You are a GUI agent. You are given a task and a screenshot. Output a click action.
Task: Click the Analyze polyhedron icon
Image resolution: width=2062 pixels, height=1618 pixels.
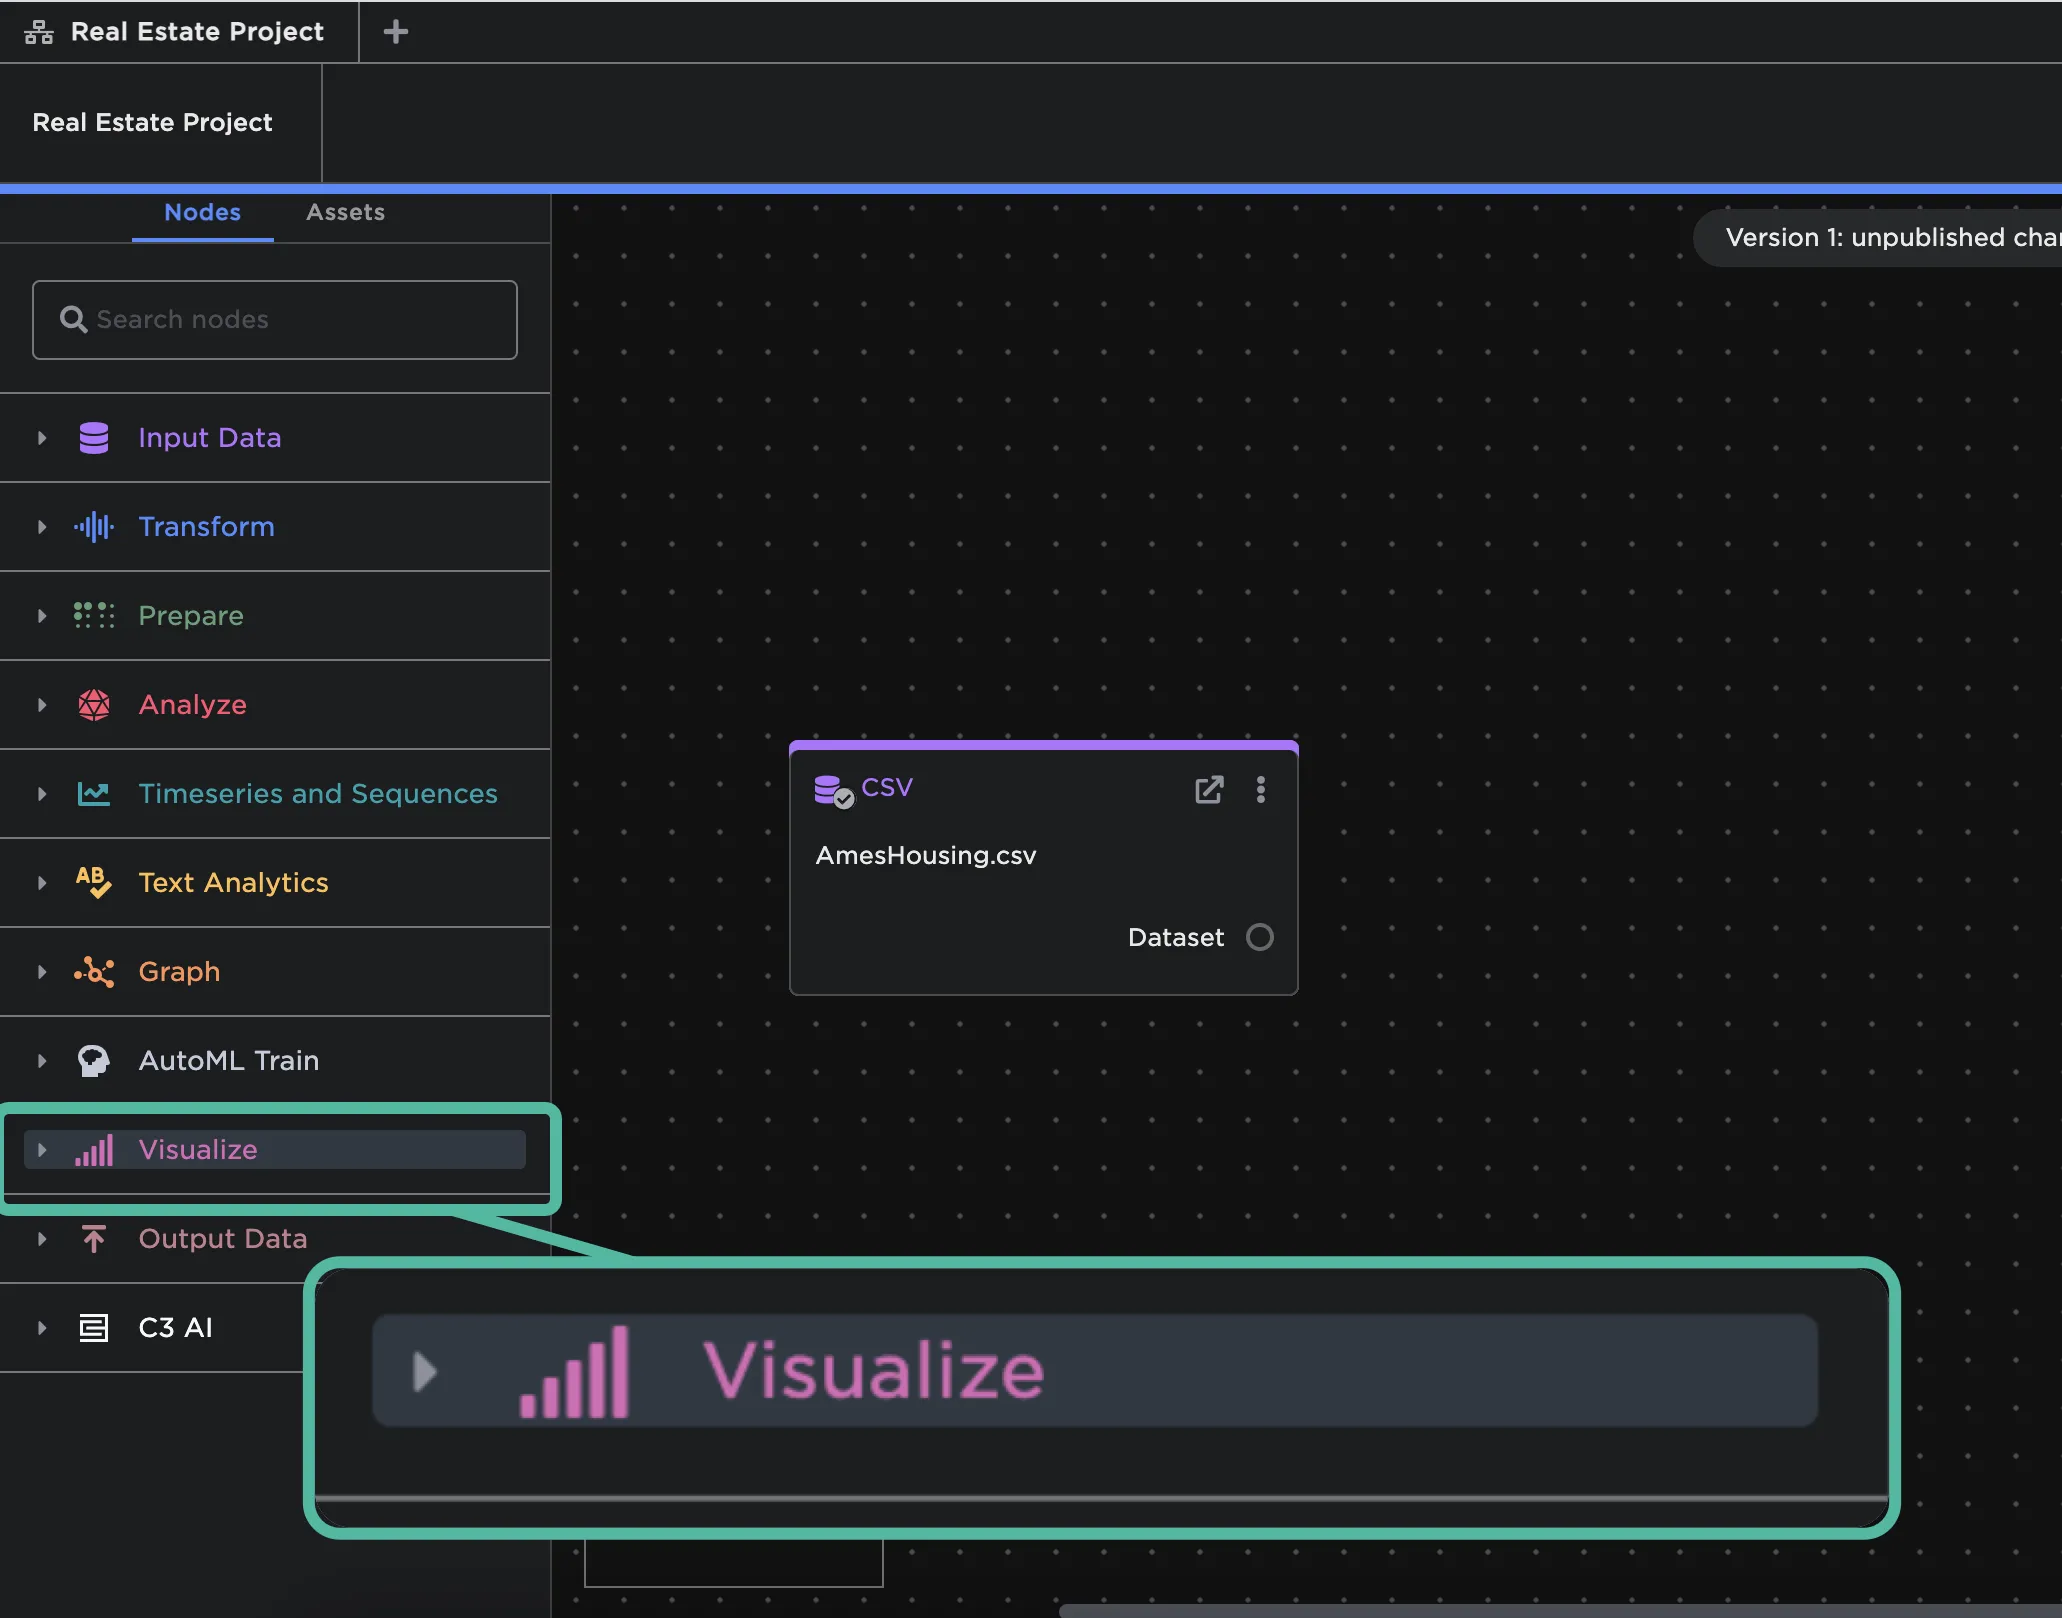93,705
